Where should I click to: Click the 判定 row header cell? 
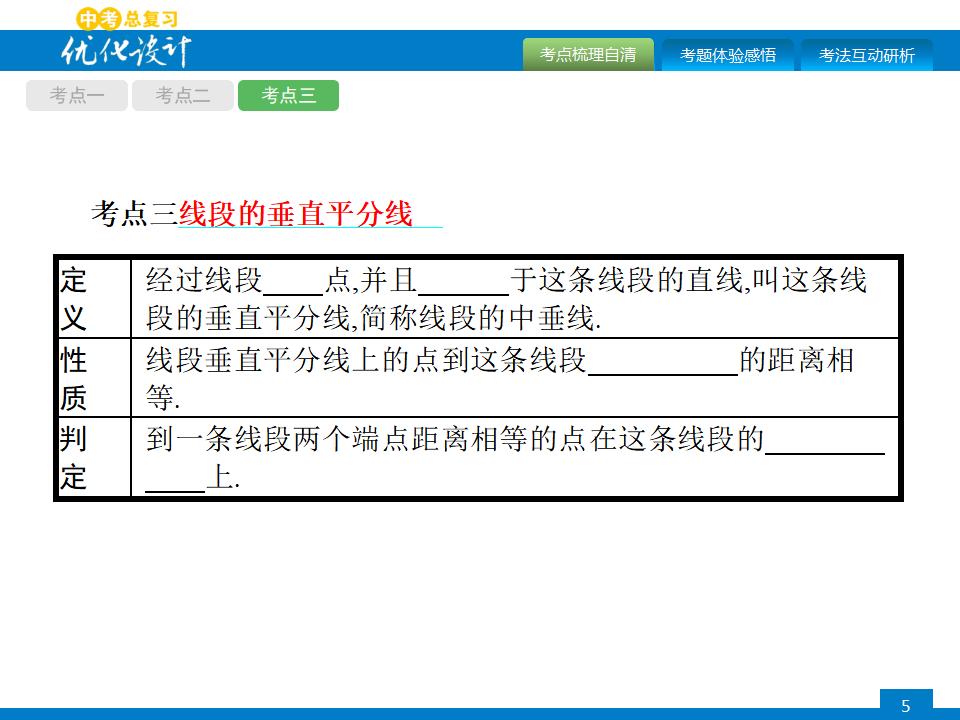tap(94, 457)
